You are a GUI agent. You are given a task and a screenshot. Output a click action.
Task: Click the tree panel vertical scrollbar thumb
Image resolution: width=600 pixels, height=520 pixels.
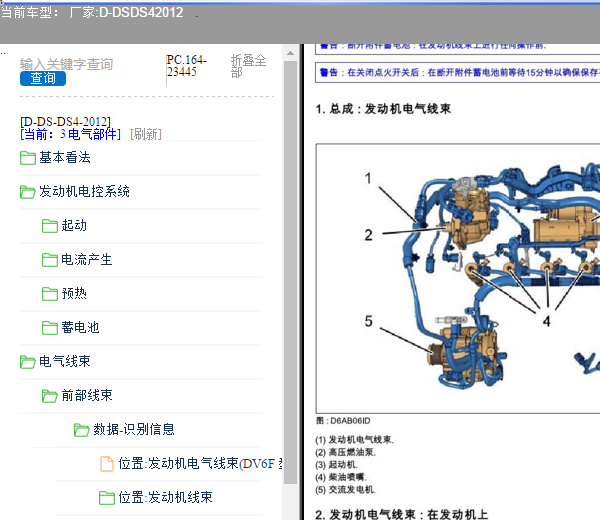(290, 272)
